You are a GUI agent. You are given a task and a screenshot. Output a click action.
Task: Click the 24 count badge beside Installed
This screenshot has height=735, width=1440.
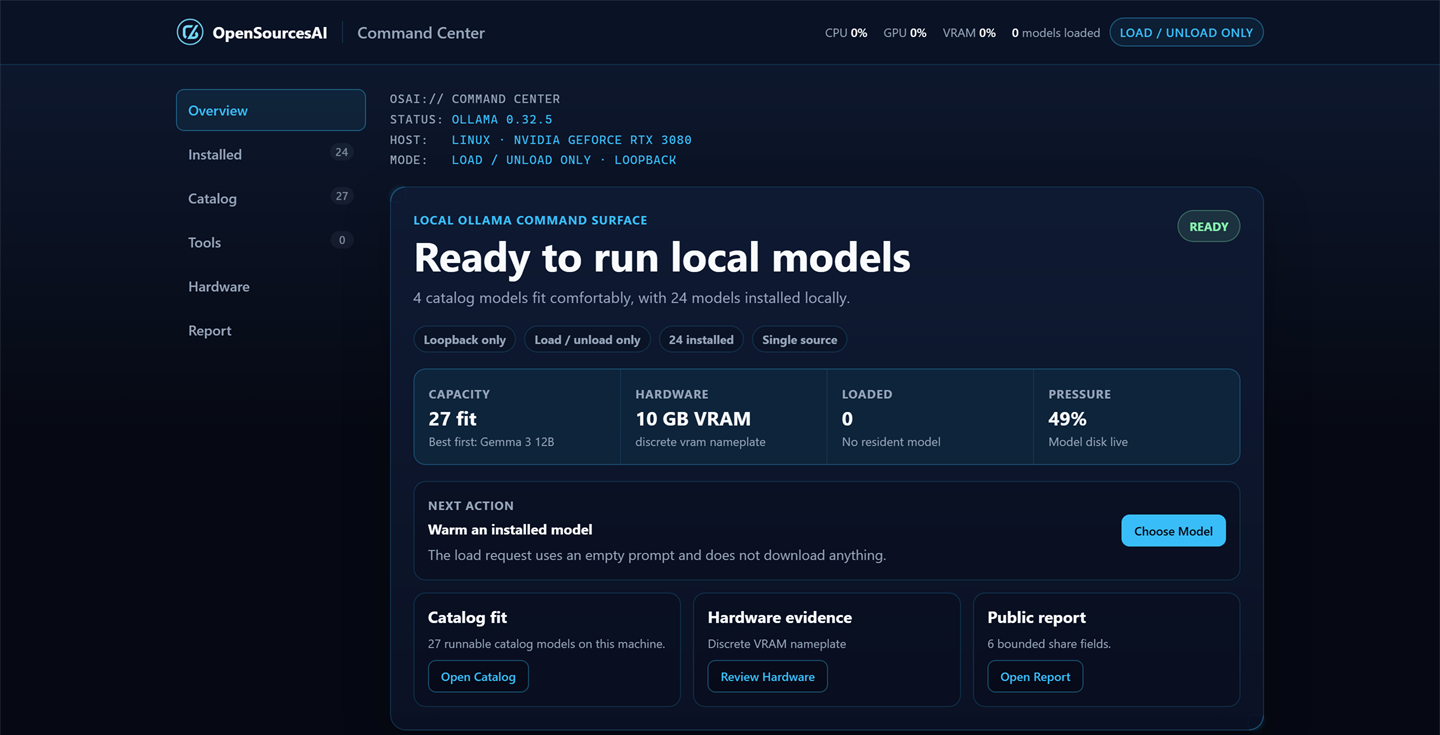(x=342, y=152)
